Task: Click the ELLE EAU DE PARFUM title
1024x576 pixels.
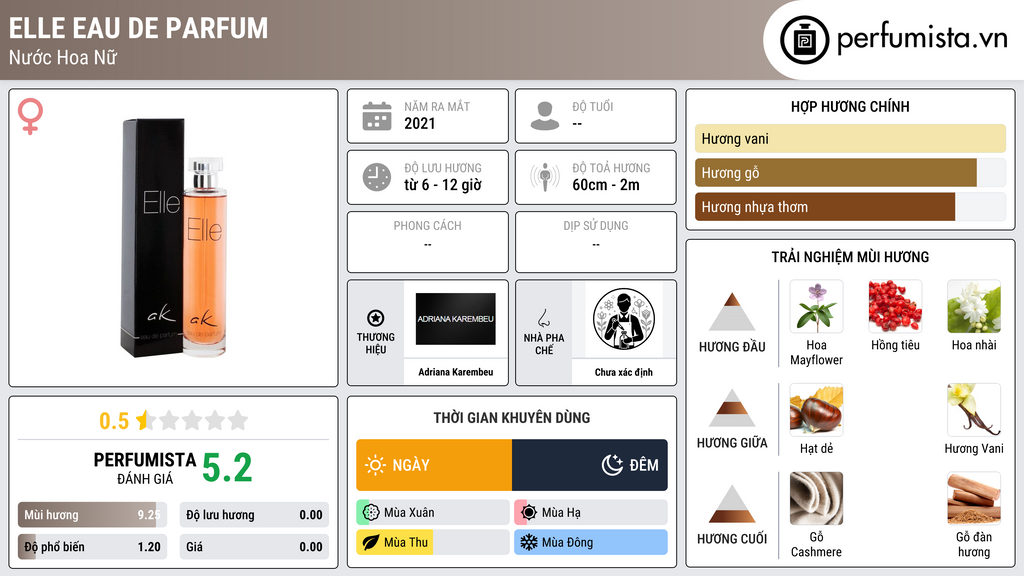Action: 138,28
